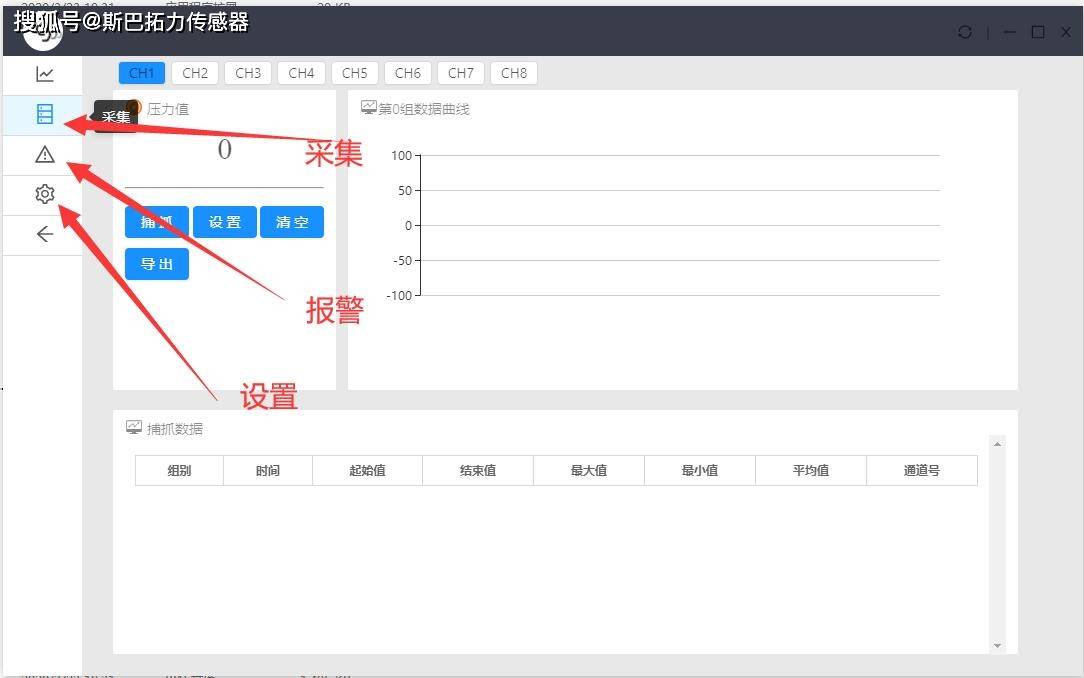Click the blue 设置 button
The width and height of the screenshot is (1084, 678).
point(225,222)
